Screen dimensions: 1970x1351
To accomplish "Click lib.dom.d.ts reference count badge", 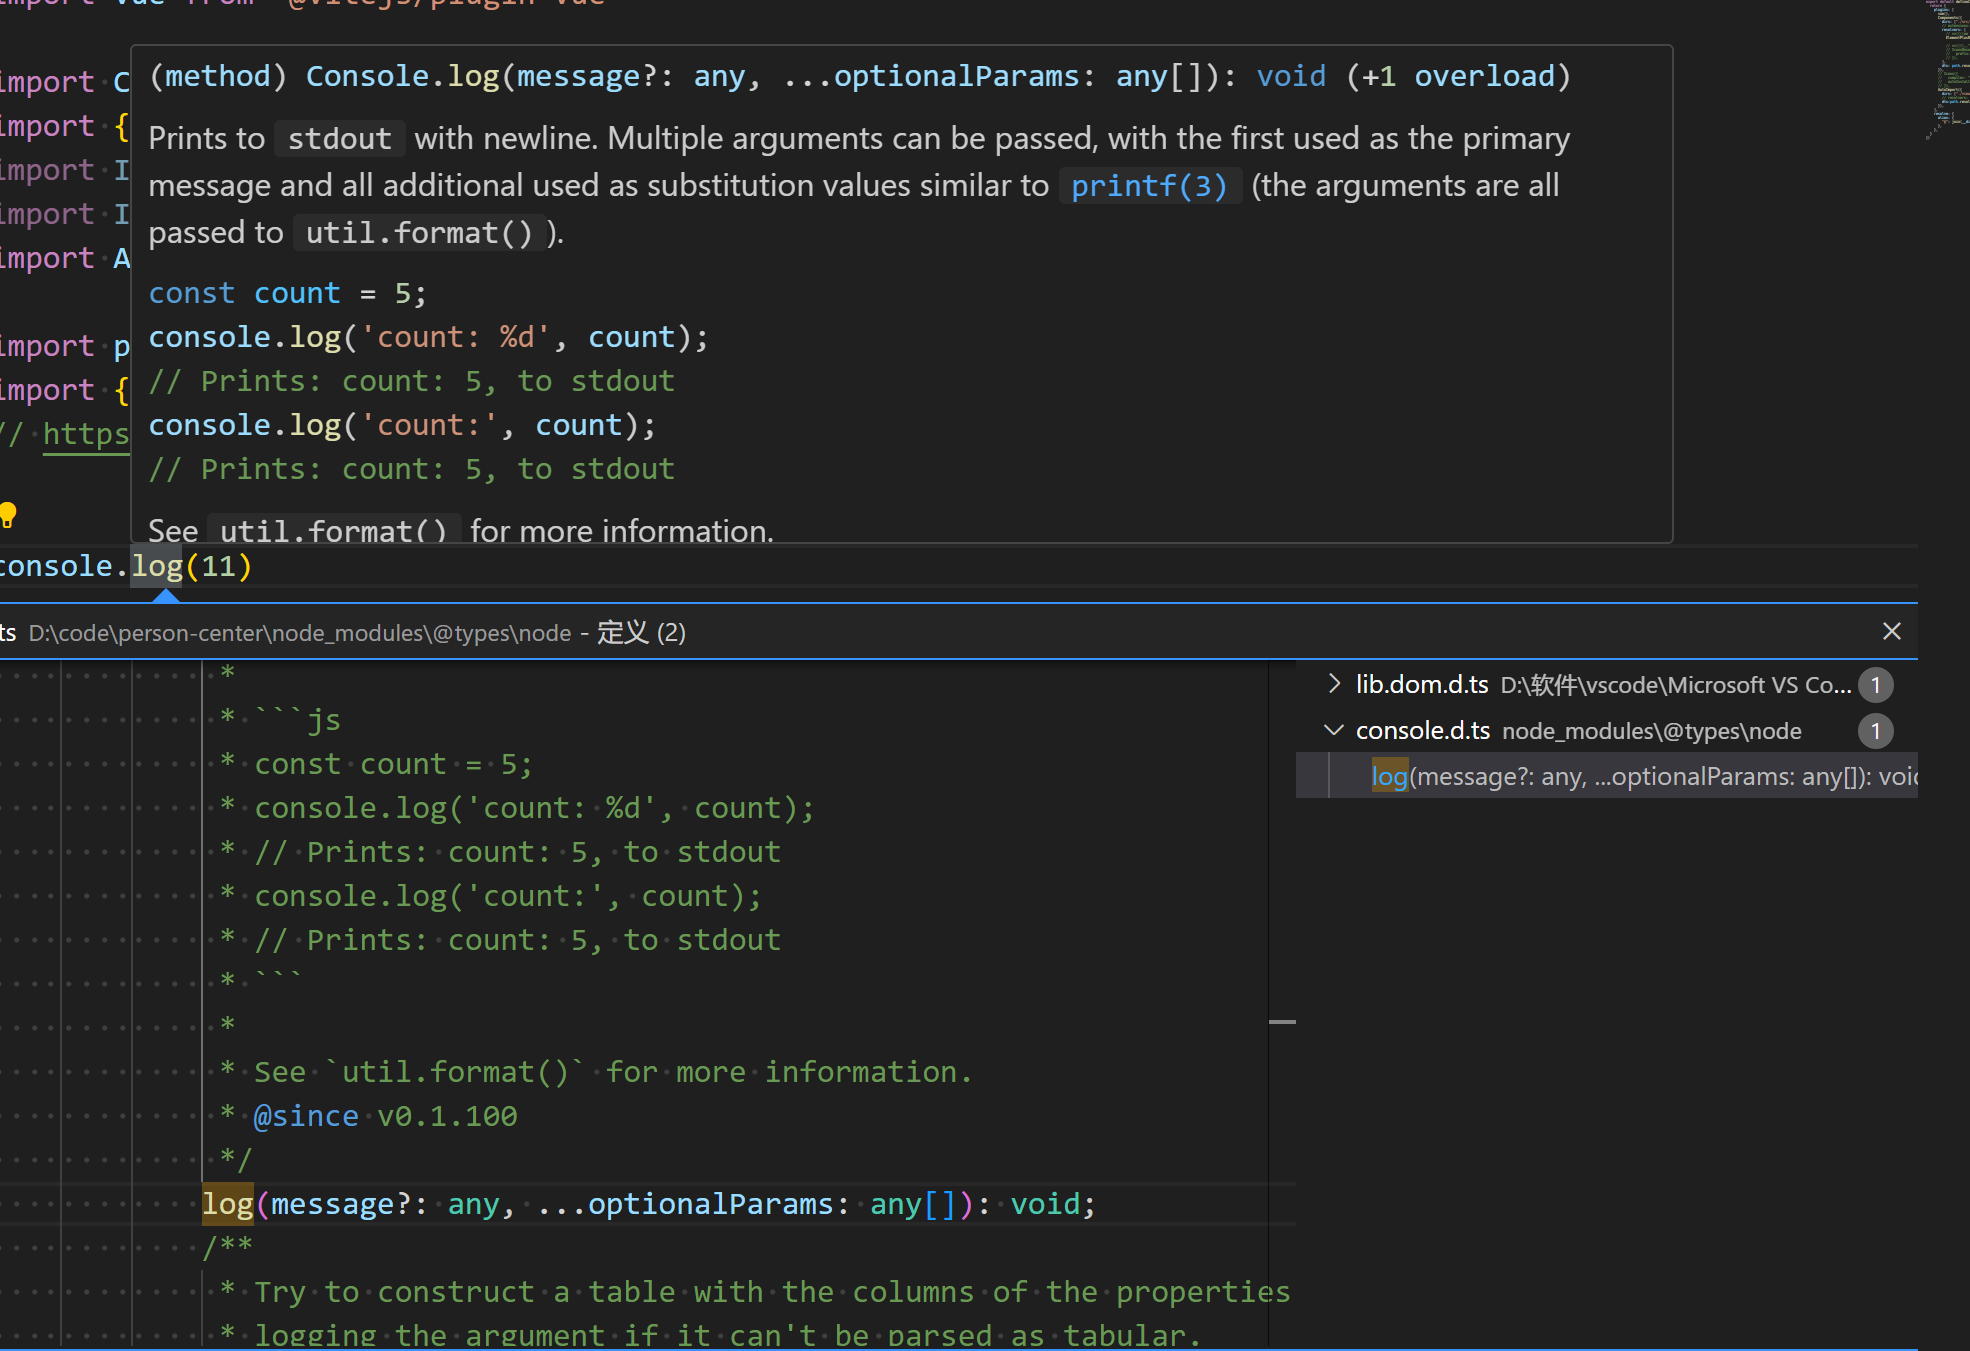I will (x=1875, y=685).
